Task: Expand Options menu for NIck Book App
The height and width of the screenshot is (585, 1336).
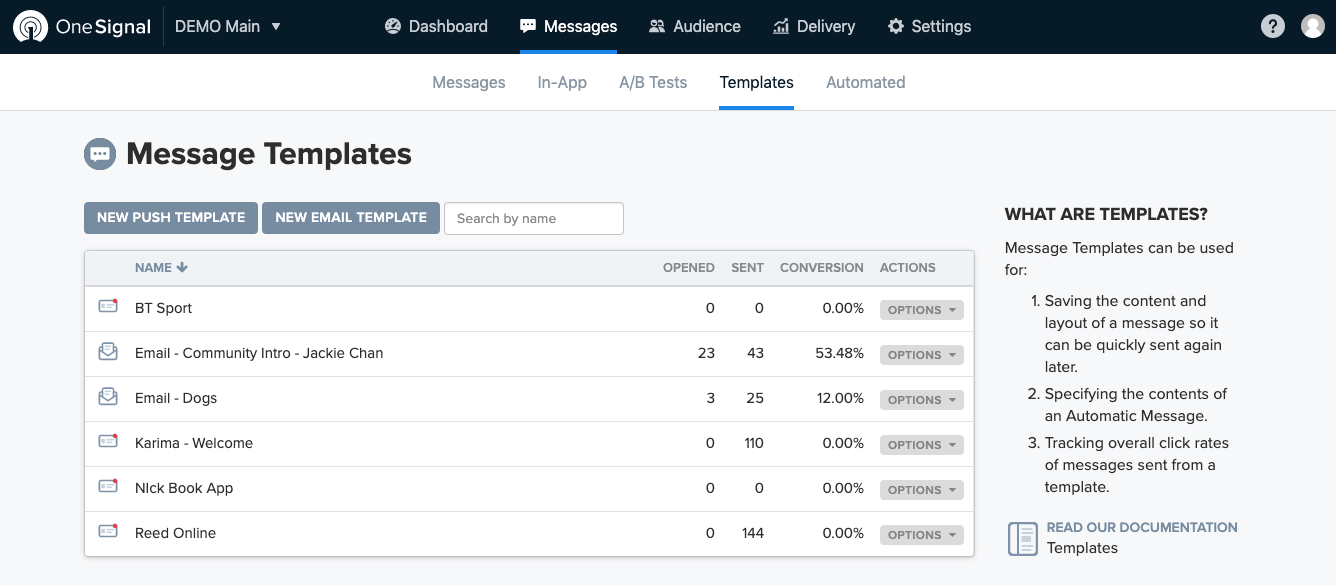Action: coord(921,490)
